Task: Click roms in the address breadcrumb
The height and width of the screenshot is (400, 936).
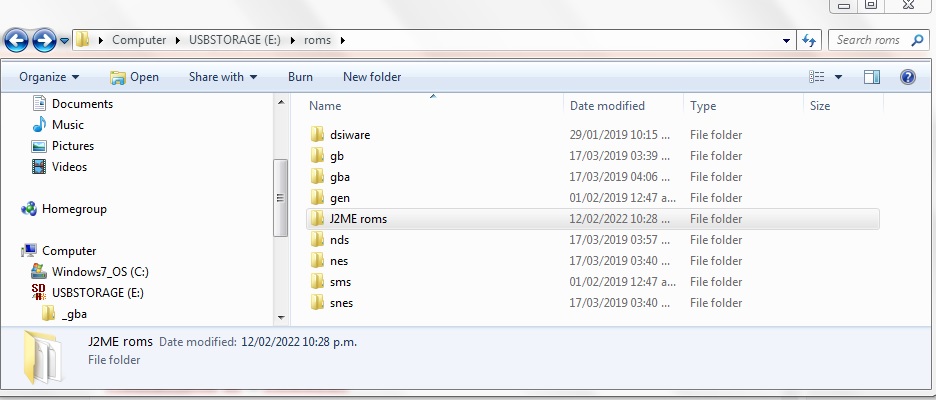Action: point(317,40)
